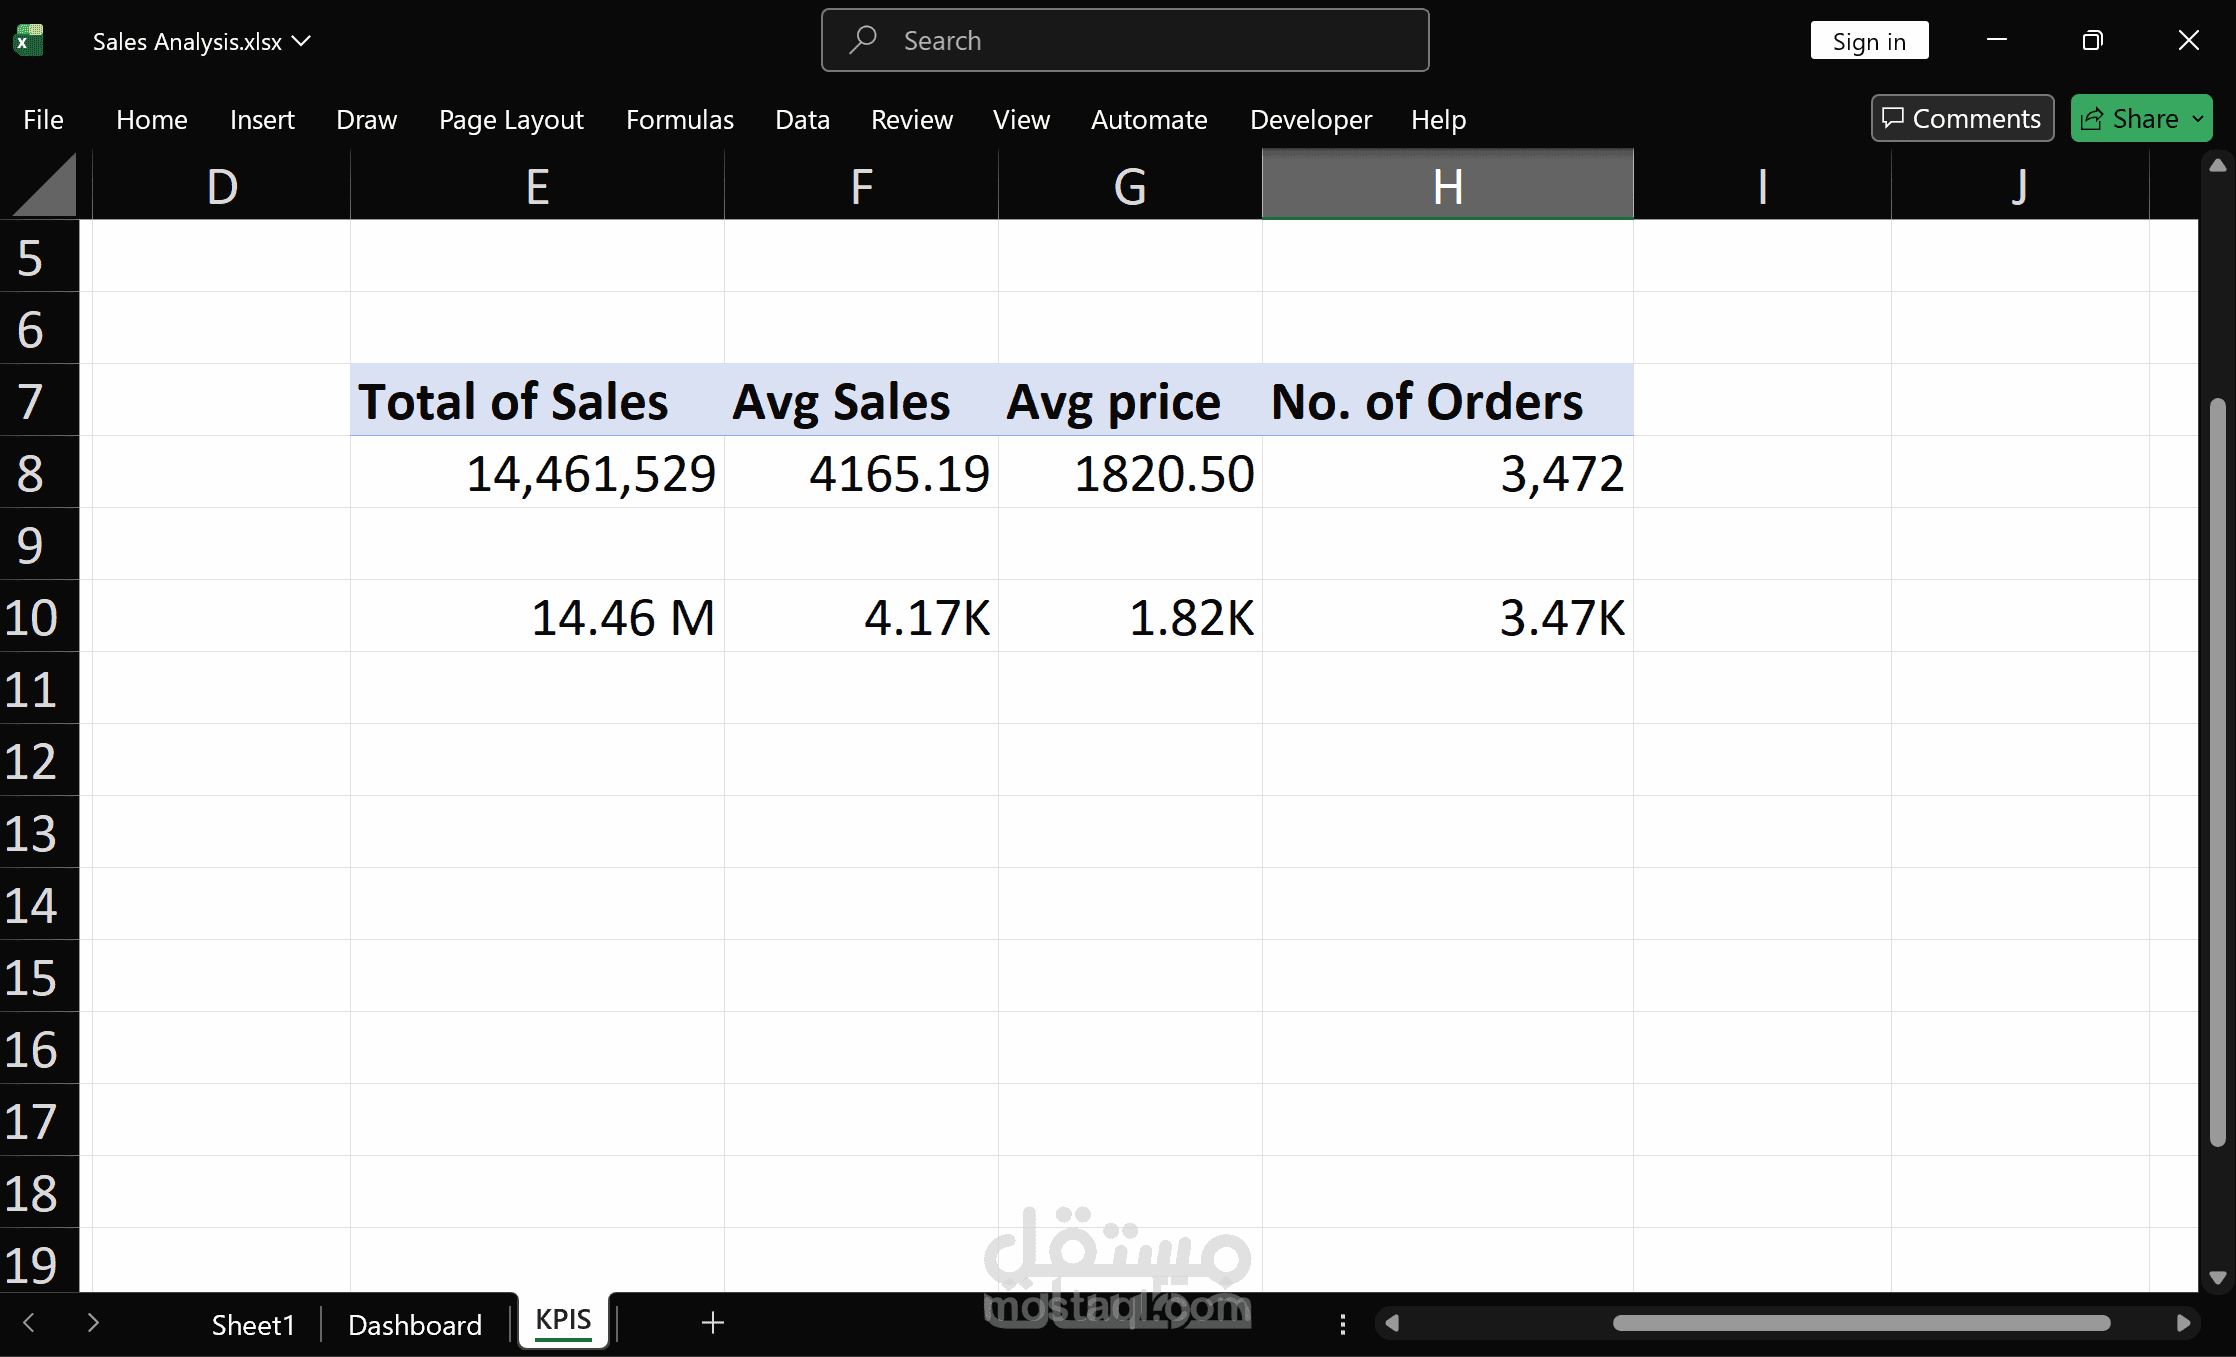Click the Sign in button
2236x1357 pixels.
click(x=1868, y=41)
